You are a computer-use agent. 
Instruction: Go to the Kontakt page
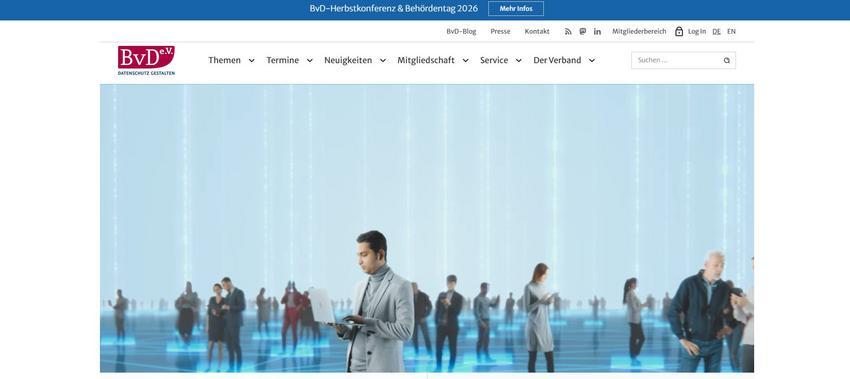pos(537,31)
